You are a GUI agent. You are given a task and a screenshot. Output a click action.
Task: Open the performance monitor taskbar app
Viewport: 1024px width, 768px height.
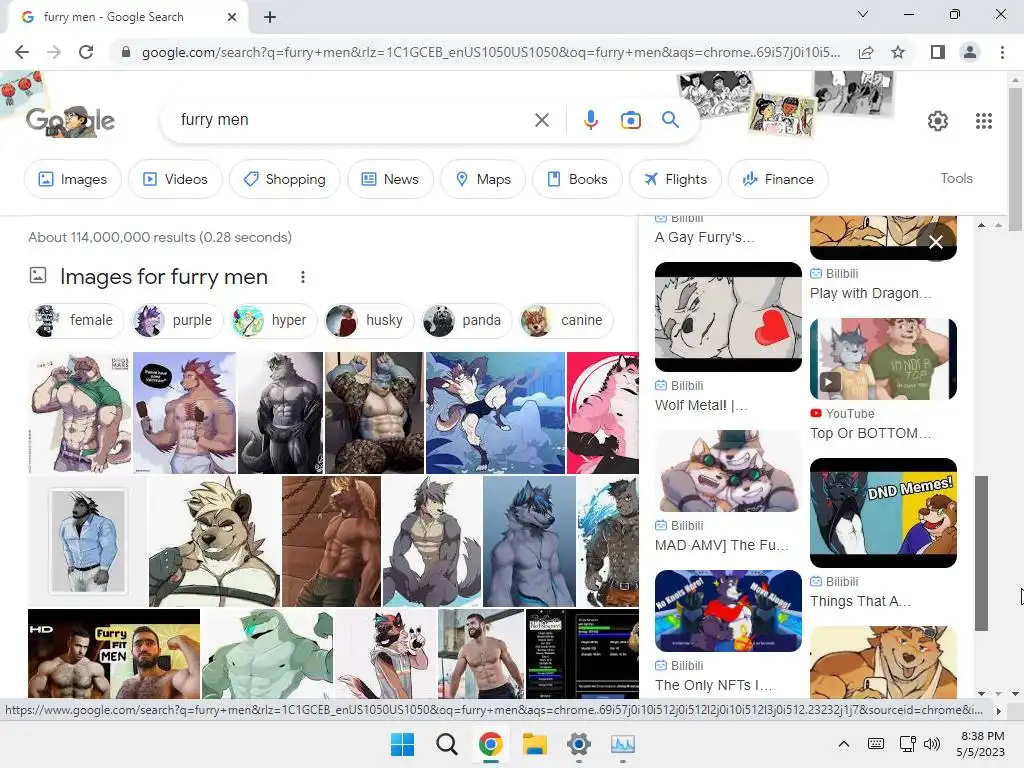[x=622, y=744]
